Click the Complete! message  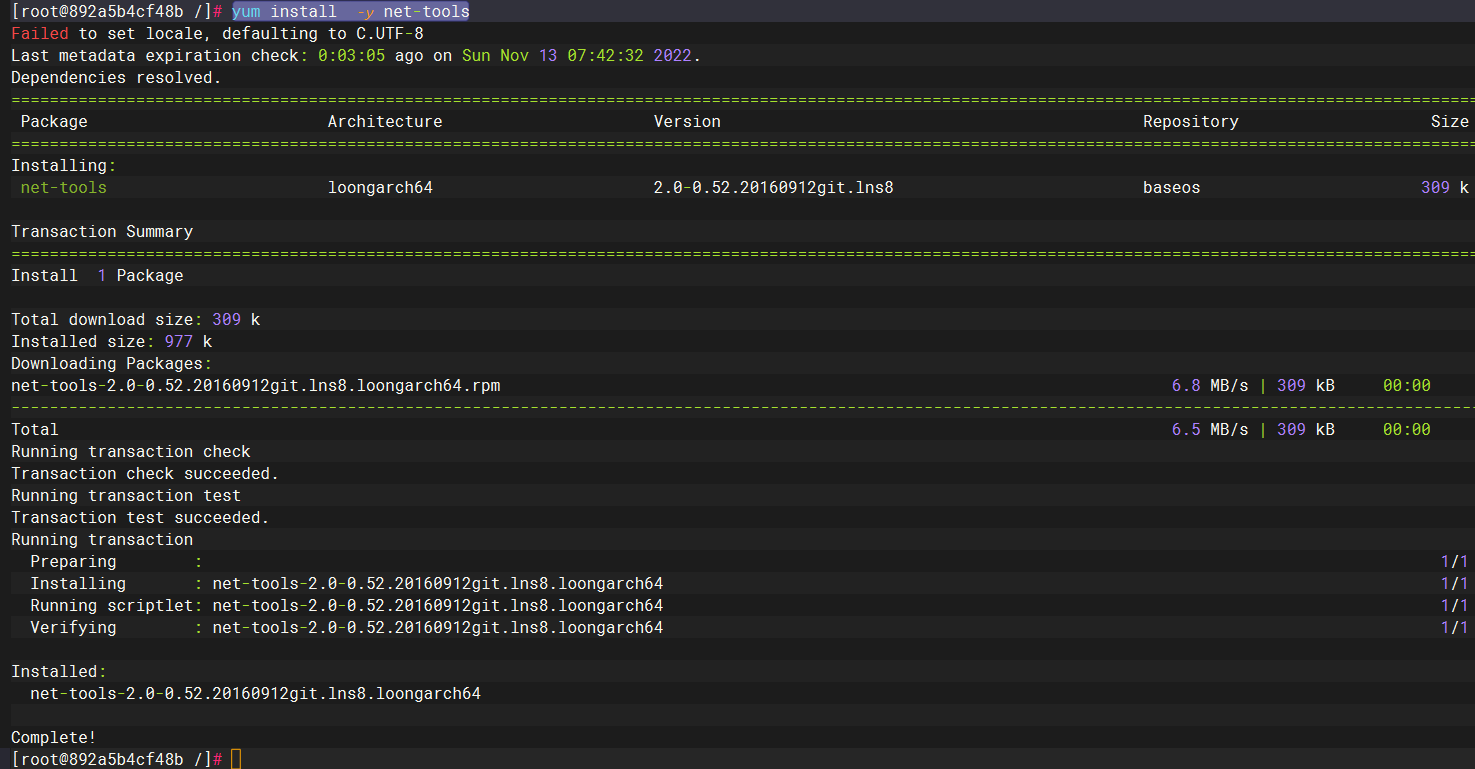click(54, 737)
